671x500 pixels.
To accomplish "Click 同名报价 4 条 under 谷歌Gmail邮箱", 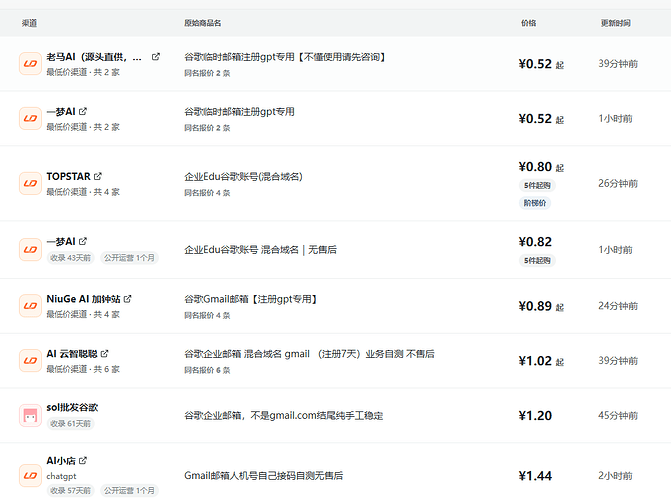I will tap(207, 315).
